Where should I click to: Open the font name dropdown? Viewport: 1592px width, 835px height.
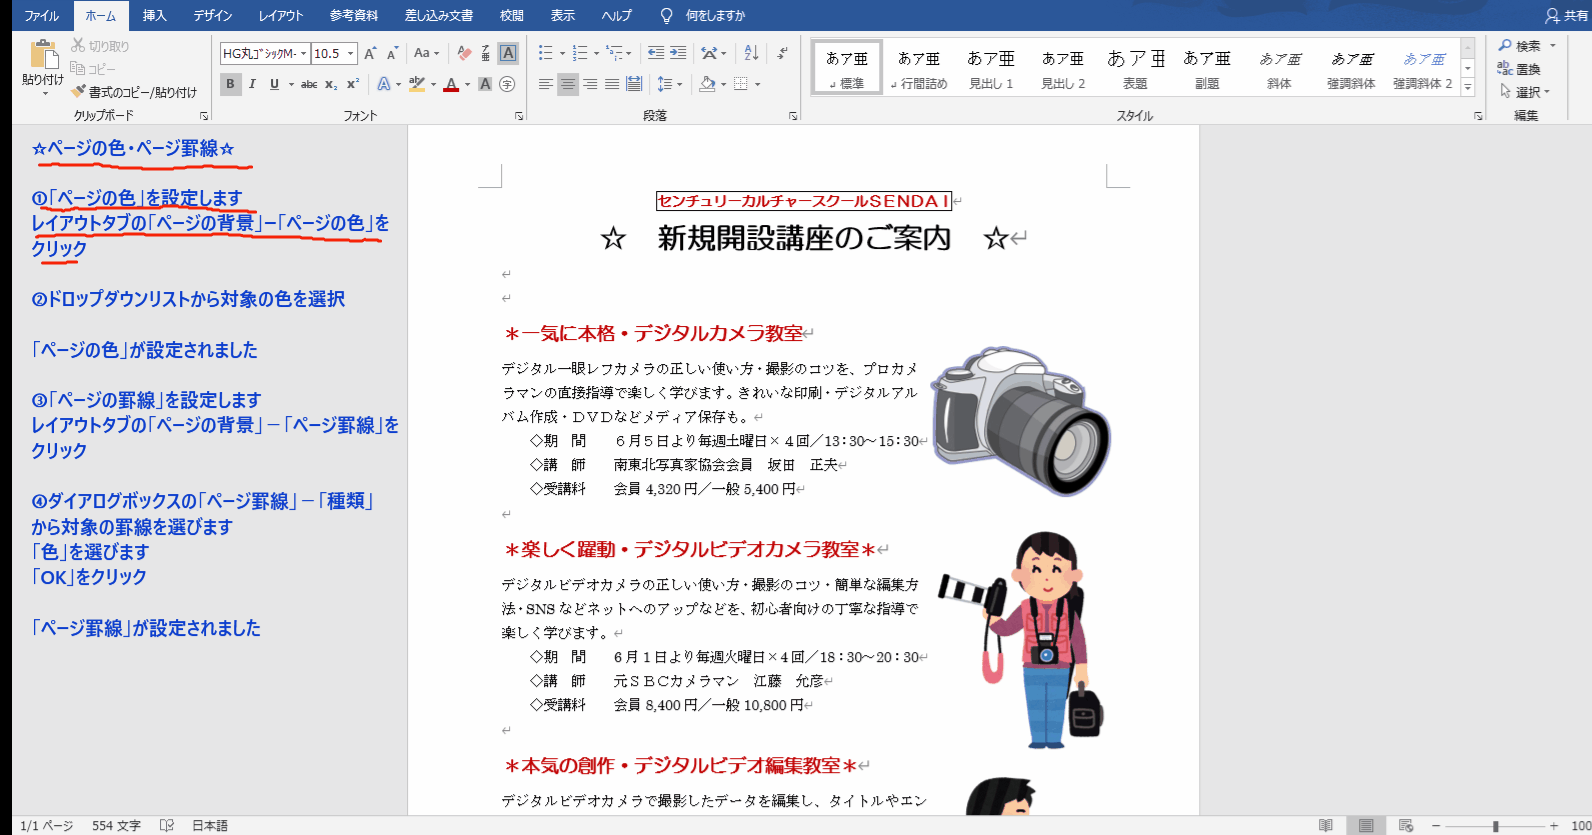click(x=303, y=54)
